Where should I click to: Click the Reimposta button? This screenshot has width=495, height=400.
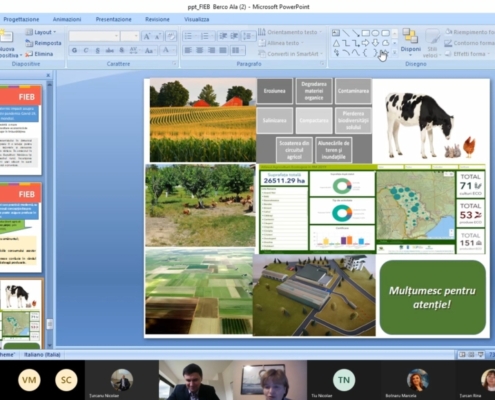click(x=44, y=43)
